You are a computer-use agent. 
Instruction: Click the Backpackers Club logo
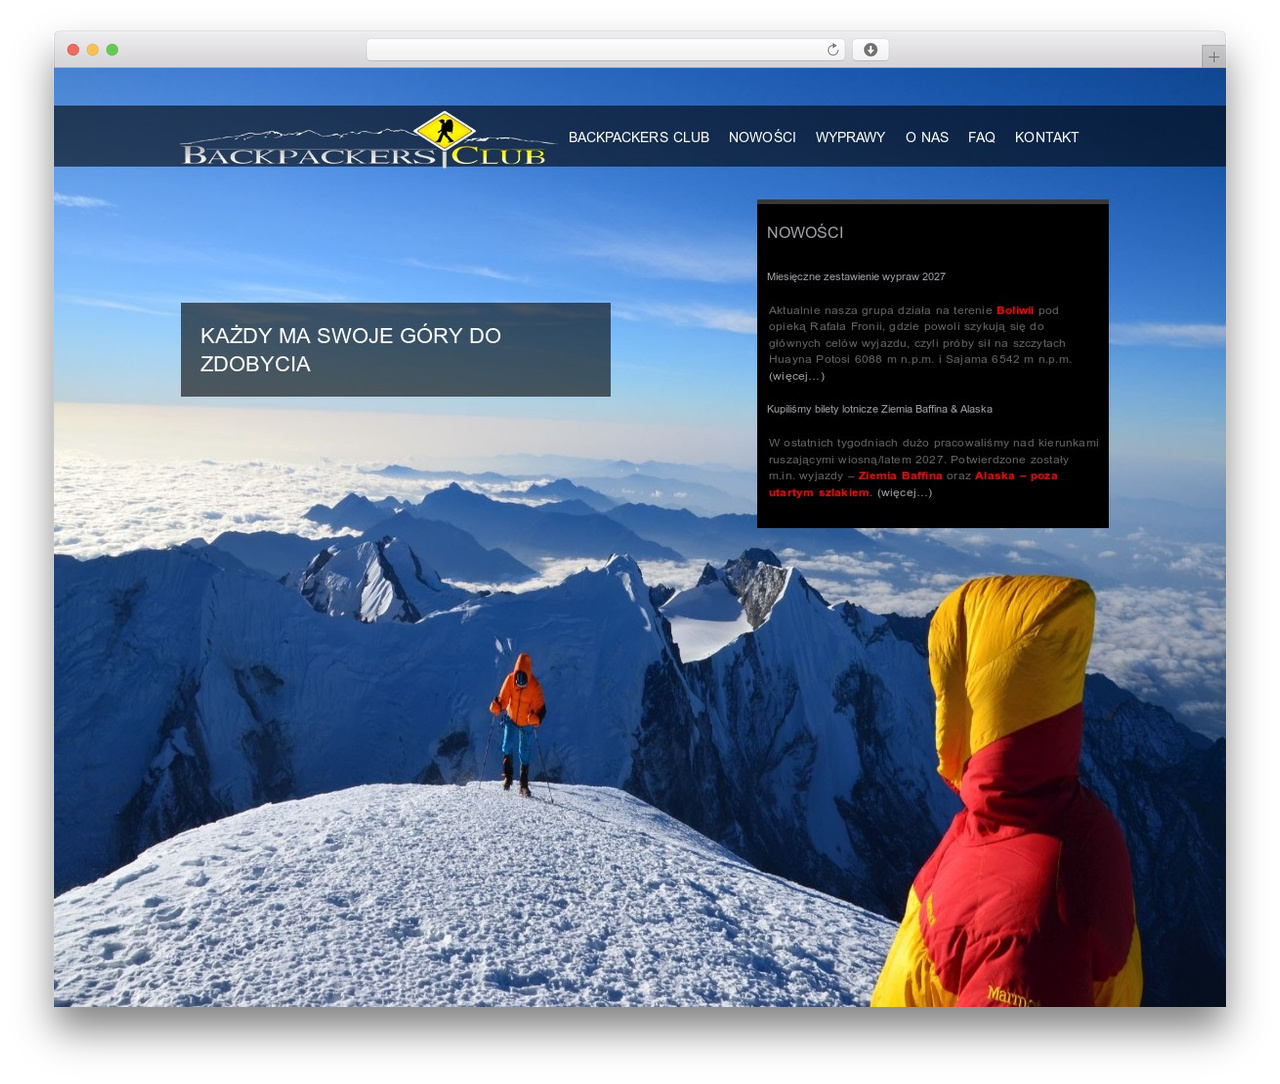pyautogui.click(x=367, y=139)
